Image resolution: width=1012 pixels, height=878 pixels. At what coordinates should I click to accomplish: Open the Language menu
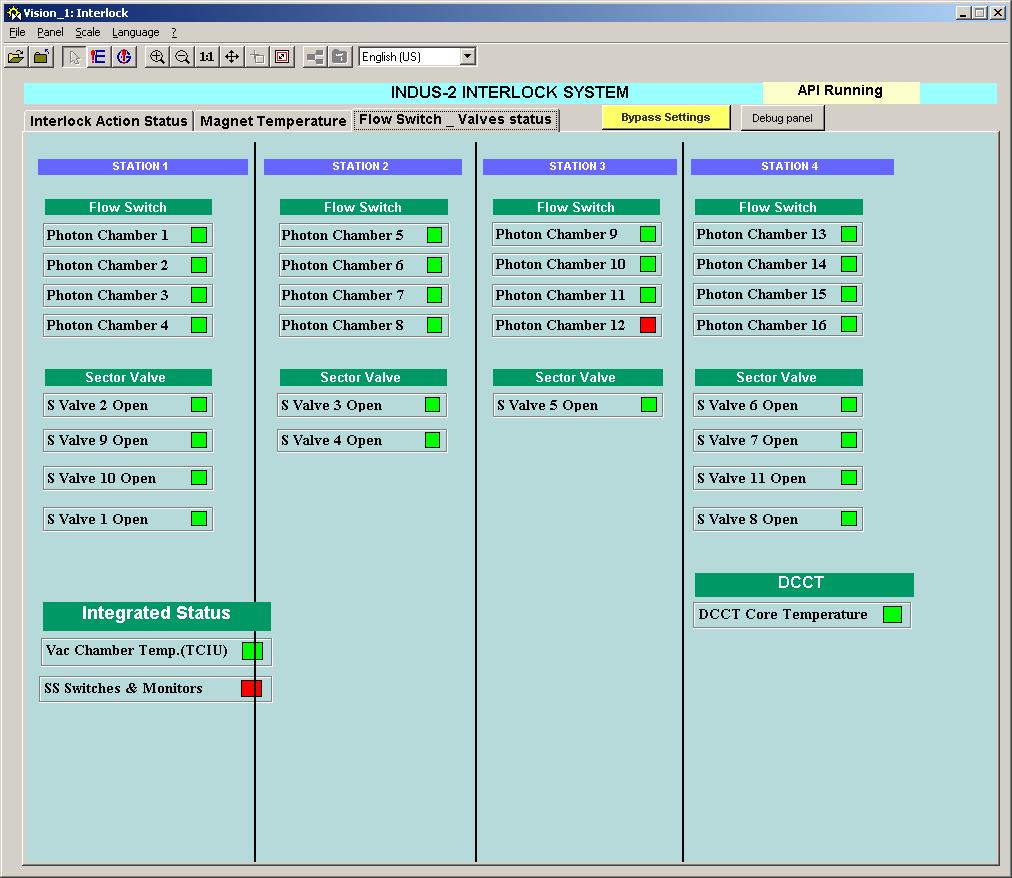click(136, 32)
